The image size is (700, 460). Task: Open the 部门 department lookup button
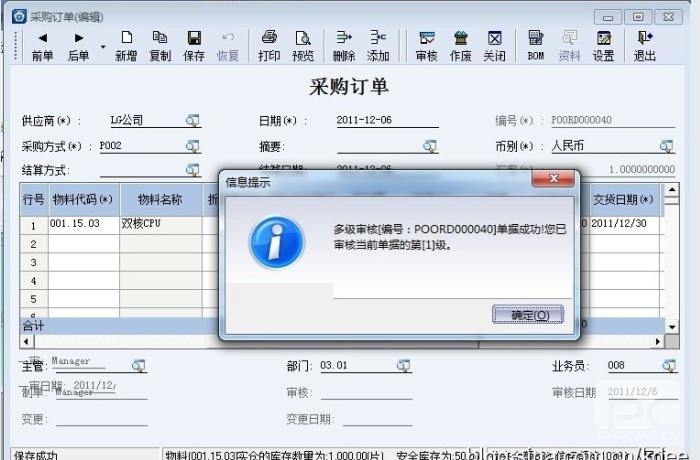click(403, 366)
